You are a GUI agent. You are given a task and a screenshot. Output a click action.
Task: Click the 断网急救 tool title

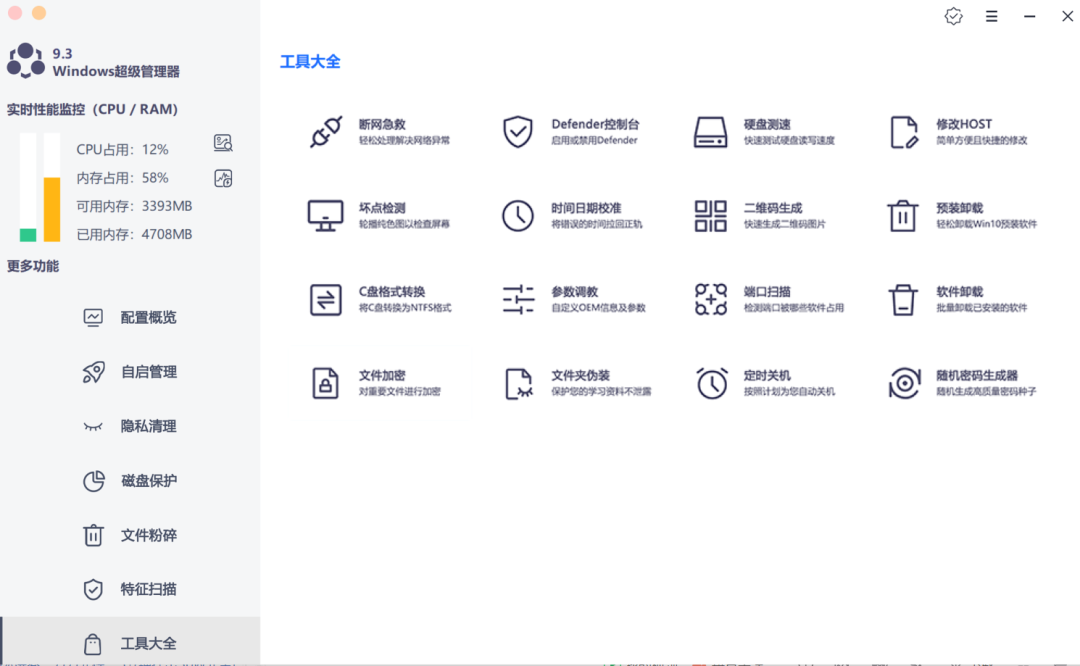tap(382, 125)
